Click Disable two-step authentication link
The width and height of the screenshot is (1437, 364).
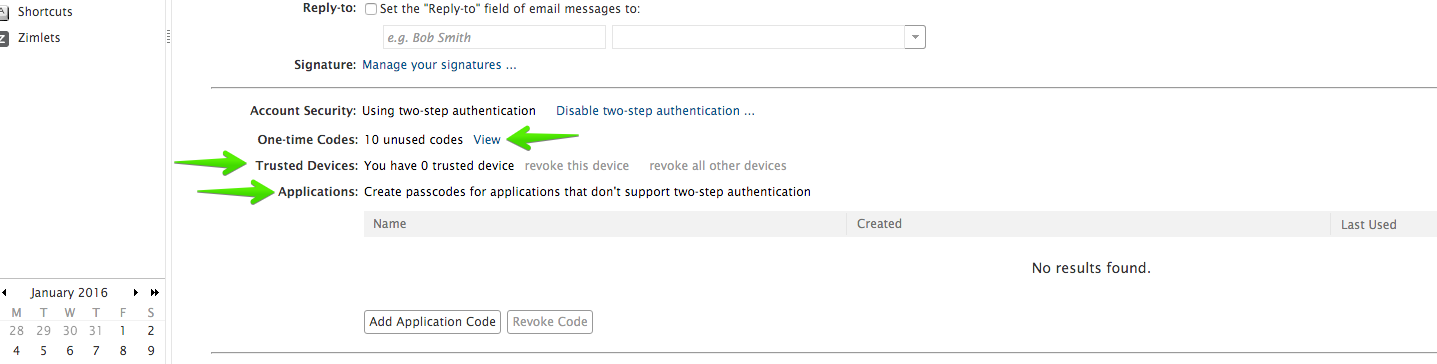pos(655,111)
